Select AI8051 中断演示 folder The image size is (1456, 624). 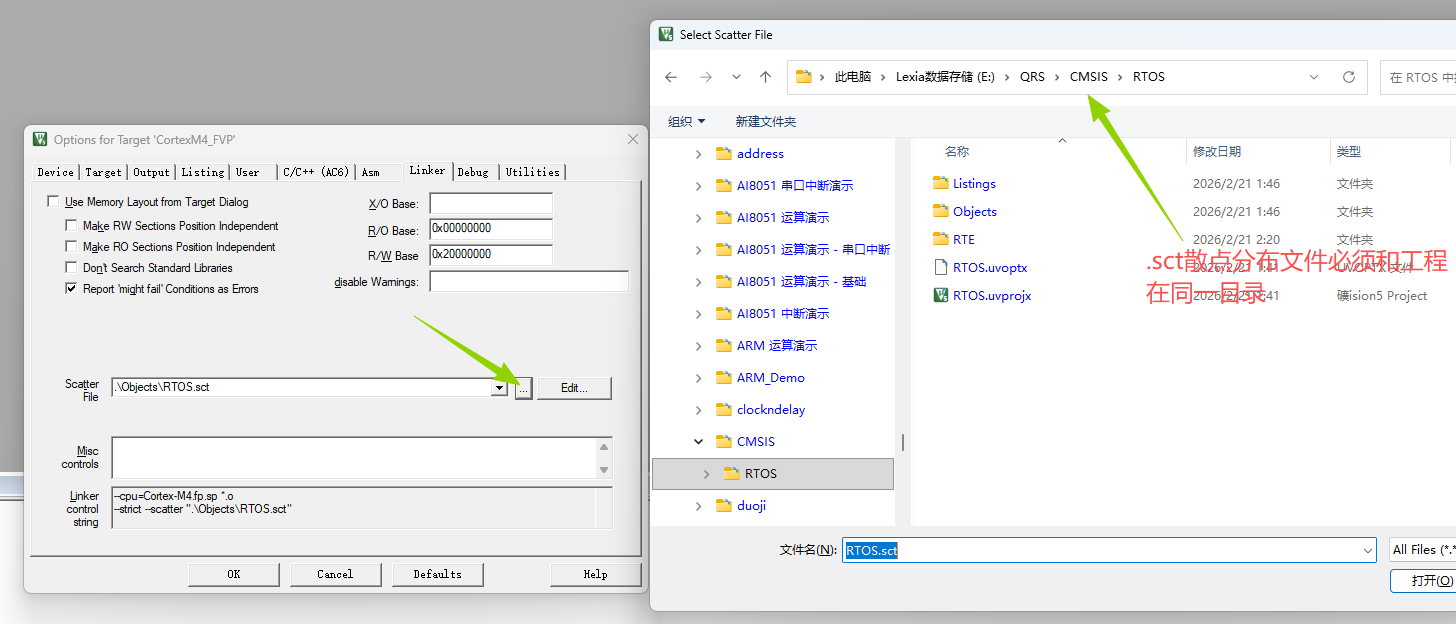(782, 313)
